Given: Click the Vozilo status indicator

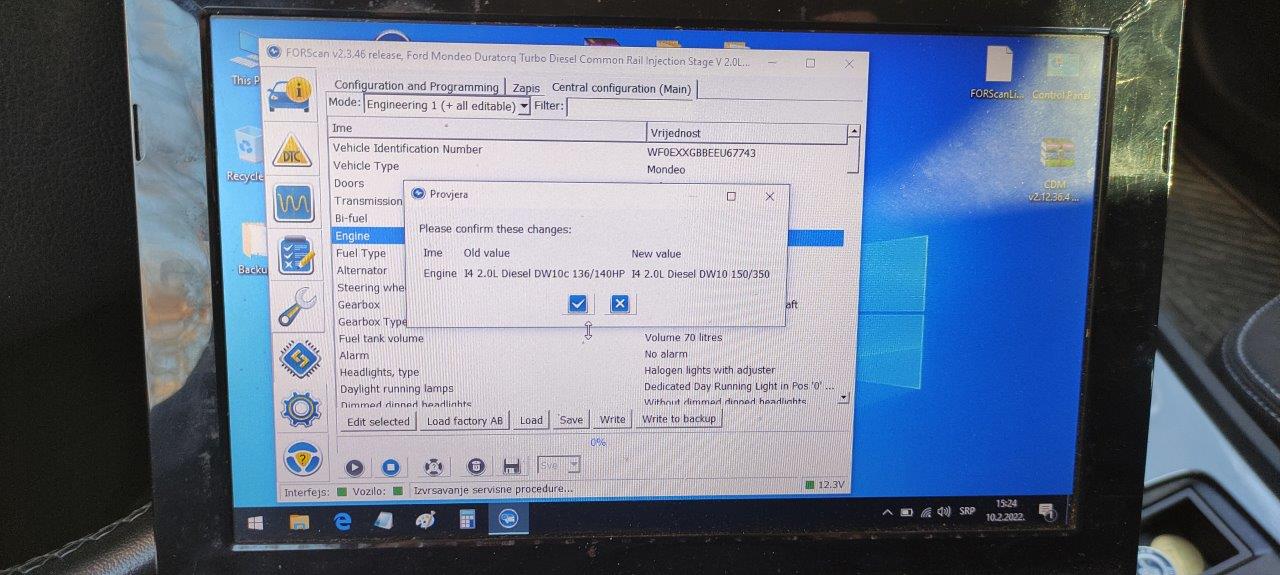Looking at the screenshot, I should (x=379, y=491).
